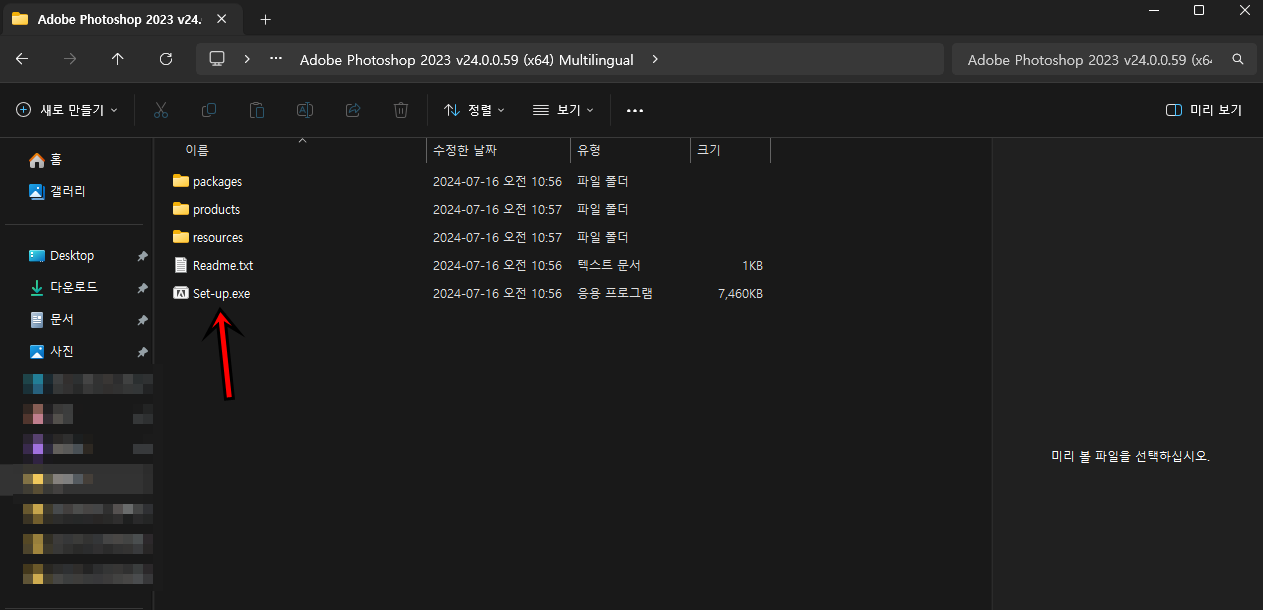Refresh the current folder view

click(166, 59)
